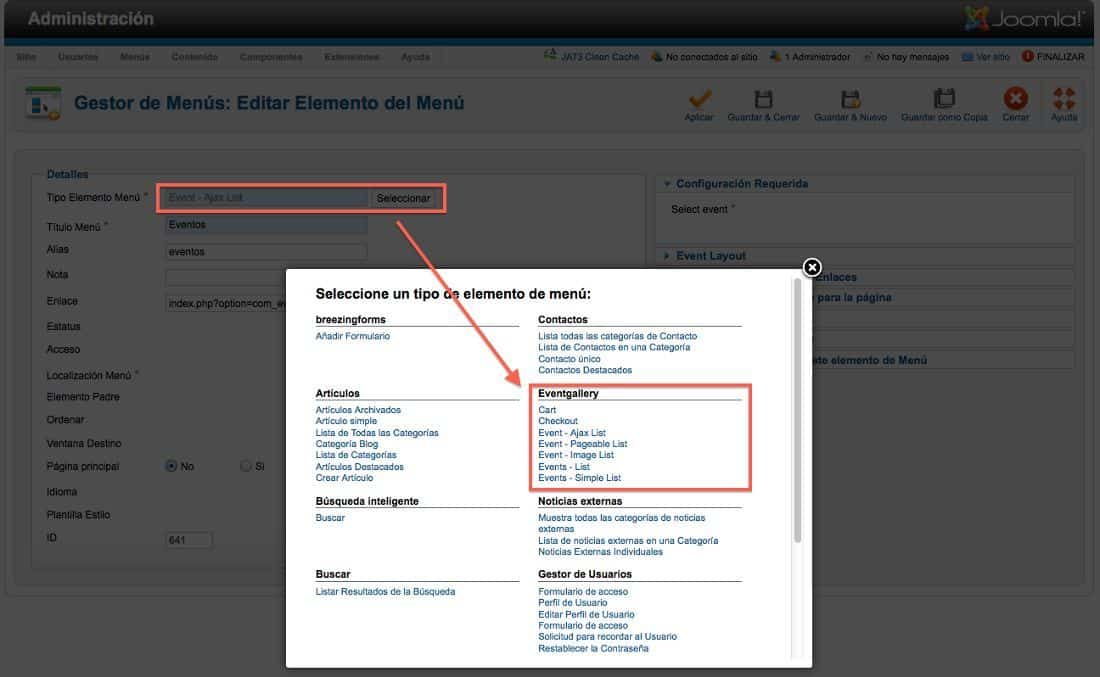Click Guardar como Copia icon

click(944, 98)
